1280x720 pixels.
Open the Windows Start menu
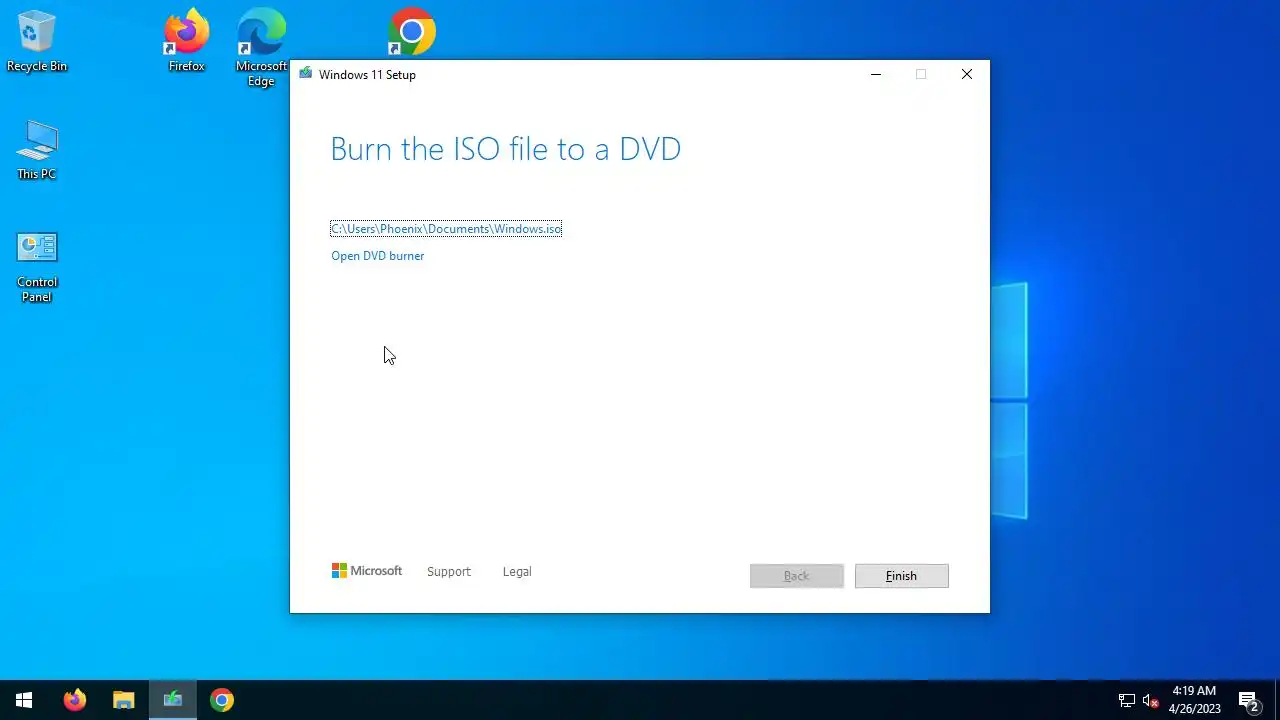[x=24, y=700]
